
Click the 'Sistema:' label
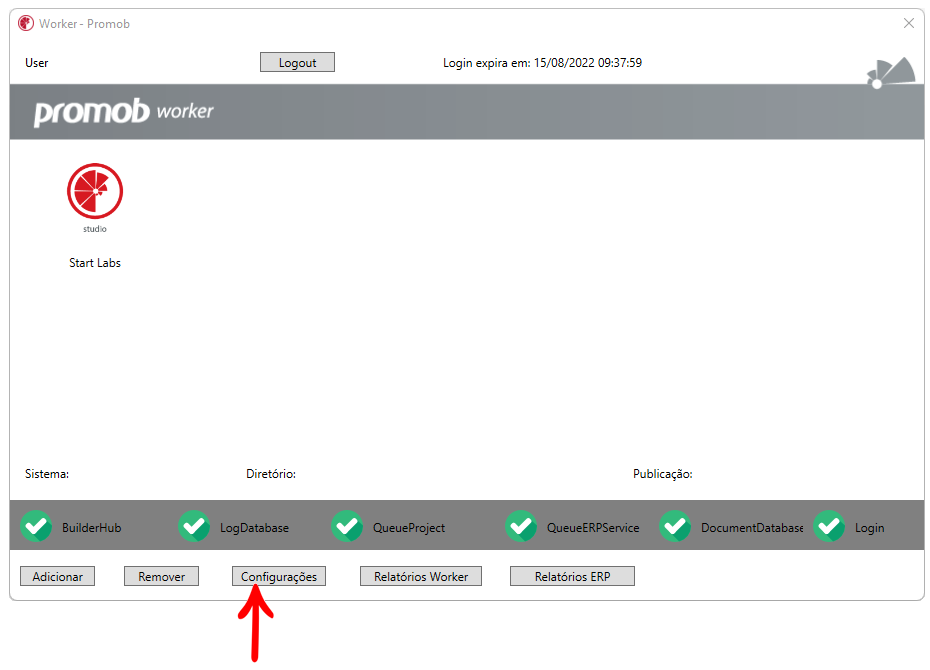tap(47, 474)
